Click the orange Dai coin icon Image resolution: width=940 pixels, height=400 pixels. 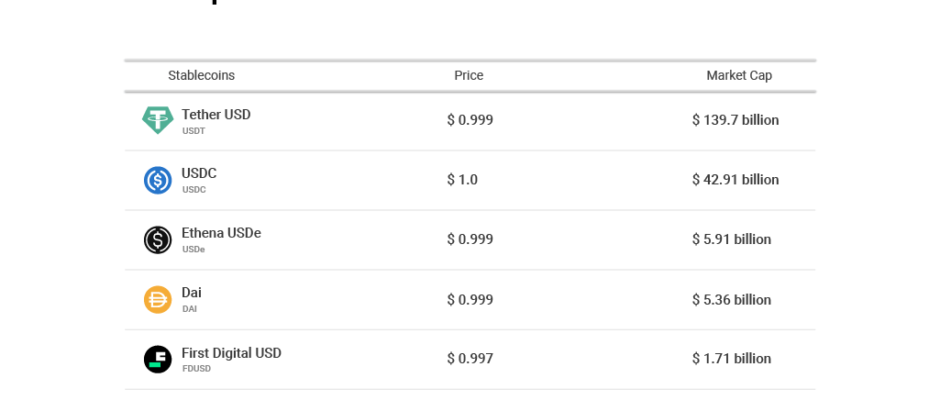[158, 299]
